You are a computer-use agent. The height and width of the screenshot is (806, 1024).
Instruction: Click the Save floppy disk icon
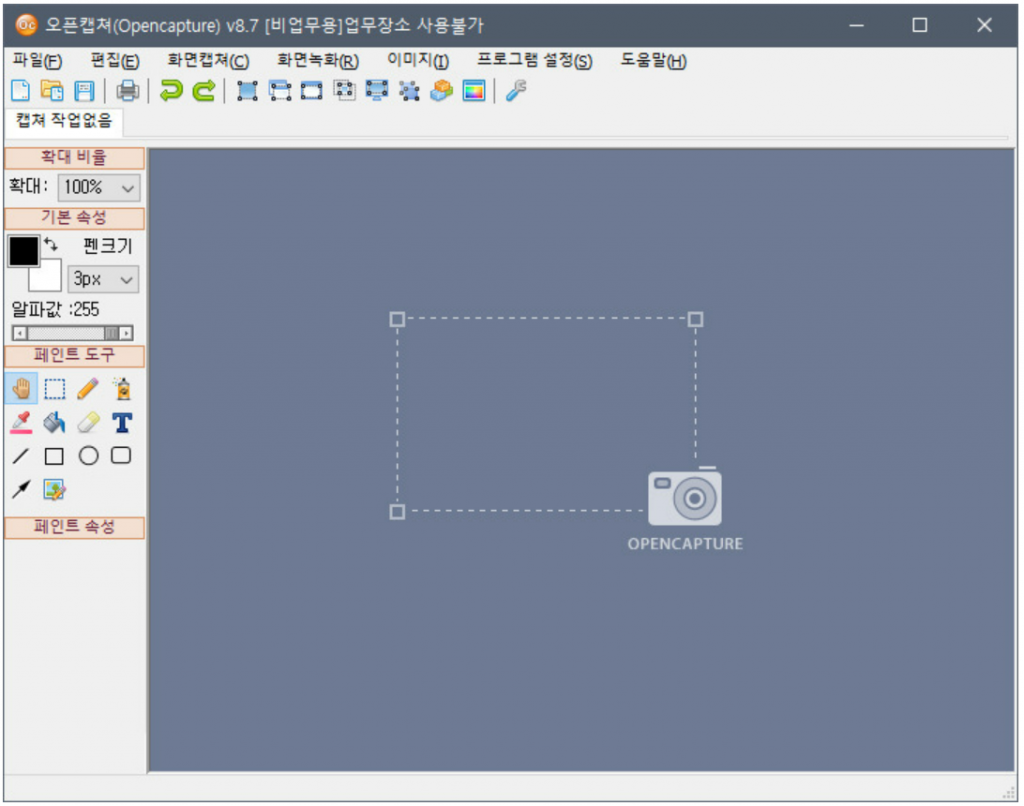pos(84,91)
